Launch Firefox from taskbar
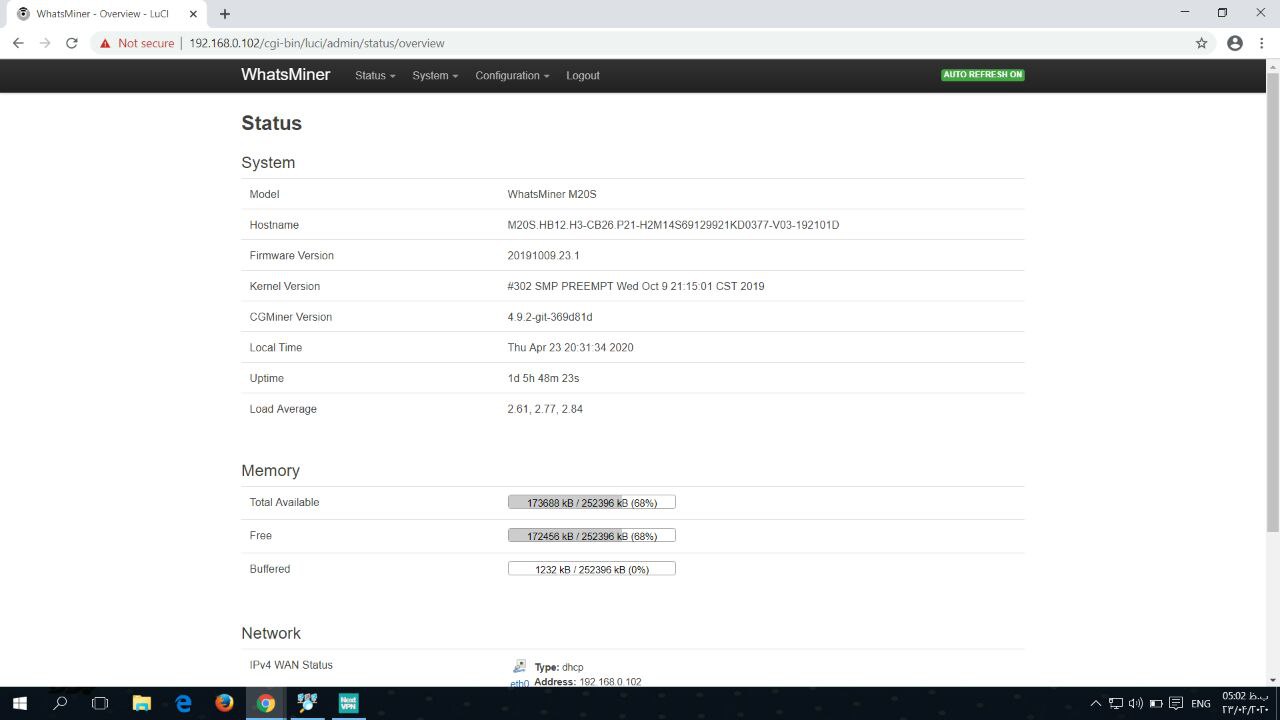Screen dimensions: 1280x720 tap(224, 703)
